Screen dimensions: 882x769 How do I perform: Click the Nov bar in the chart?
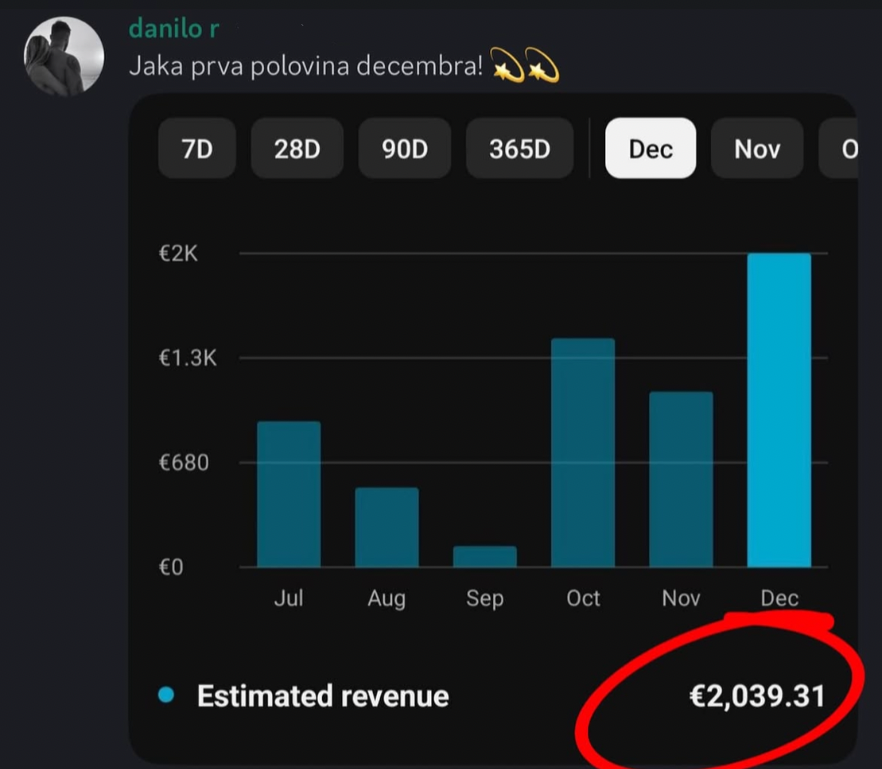[x=680, y=480]
